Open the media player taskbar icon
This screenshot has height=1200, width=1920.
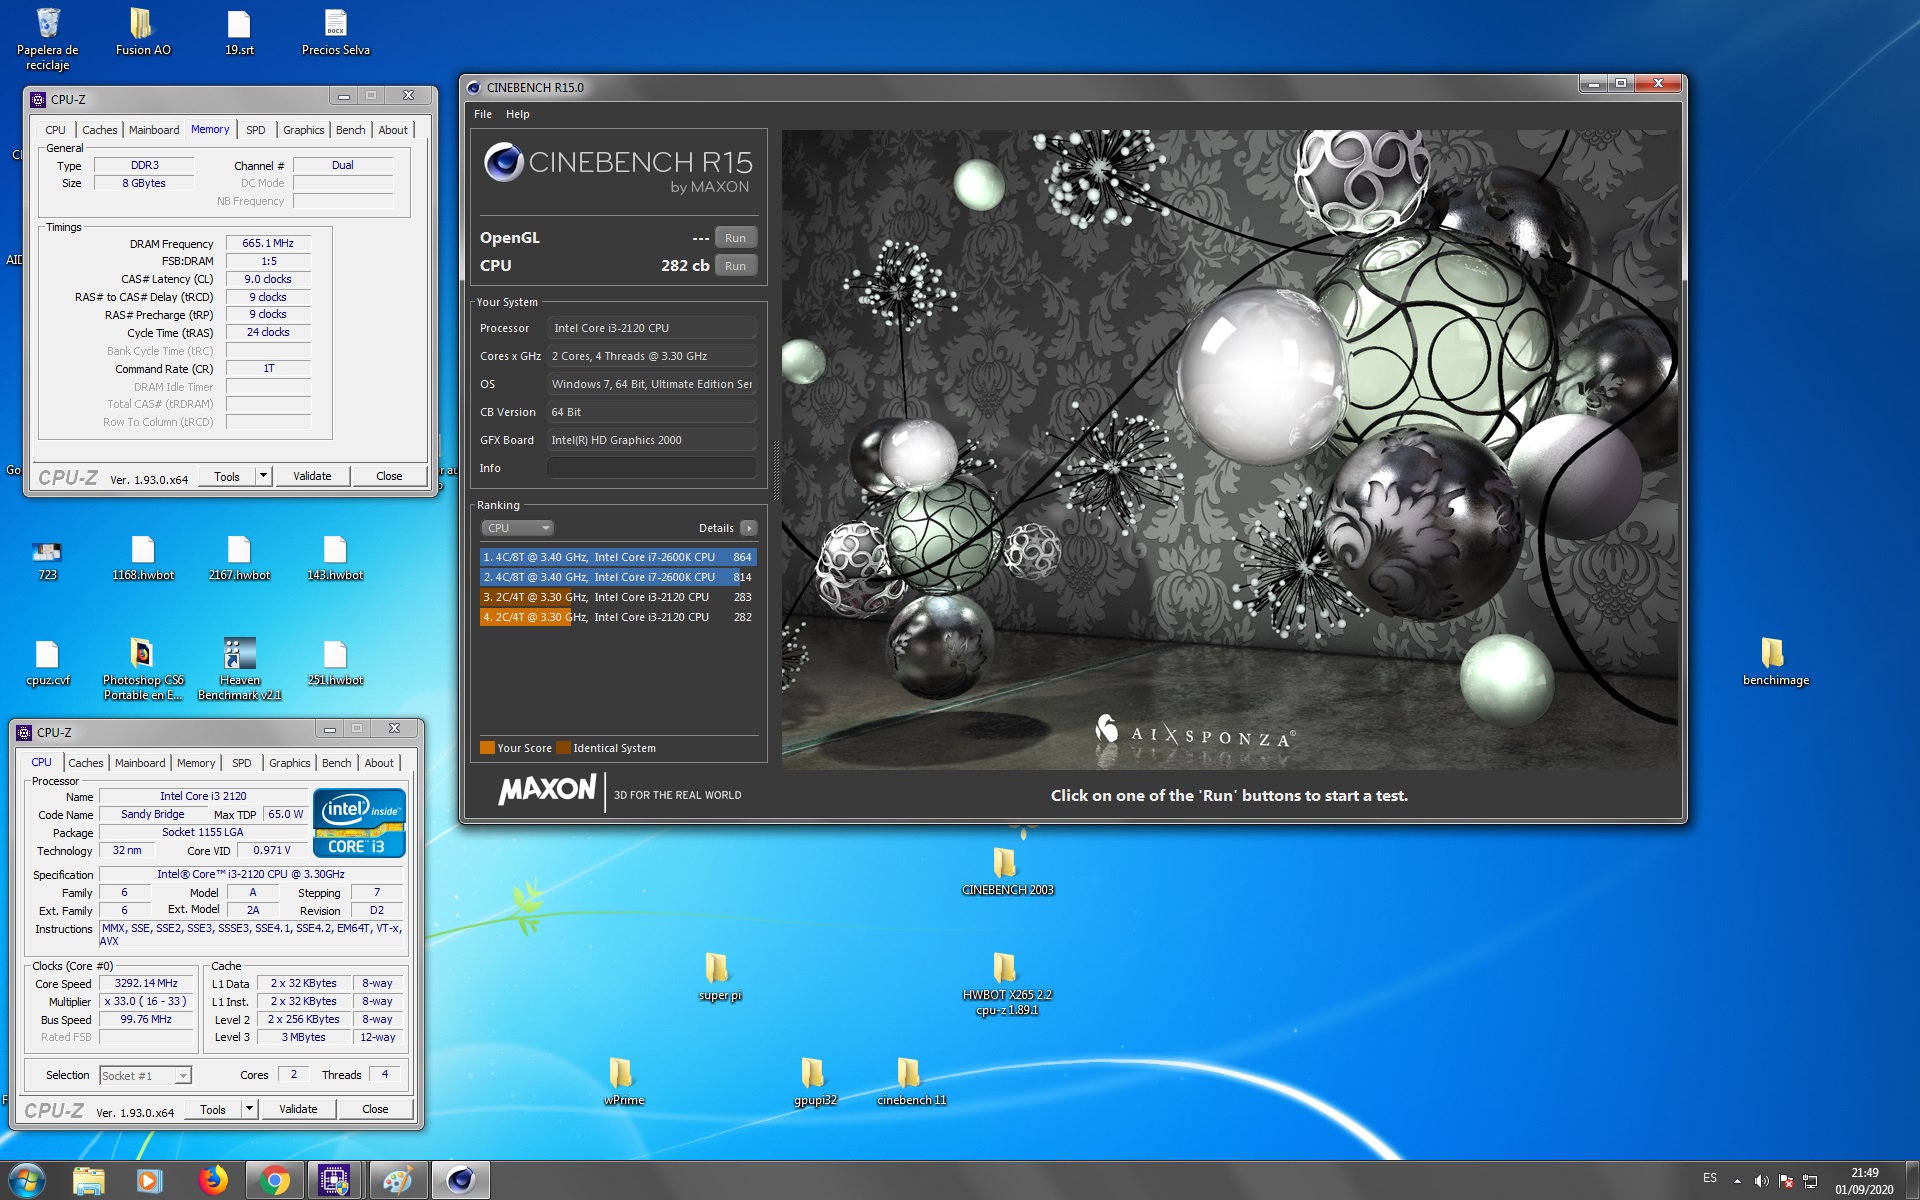click(150, 1181)
